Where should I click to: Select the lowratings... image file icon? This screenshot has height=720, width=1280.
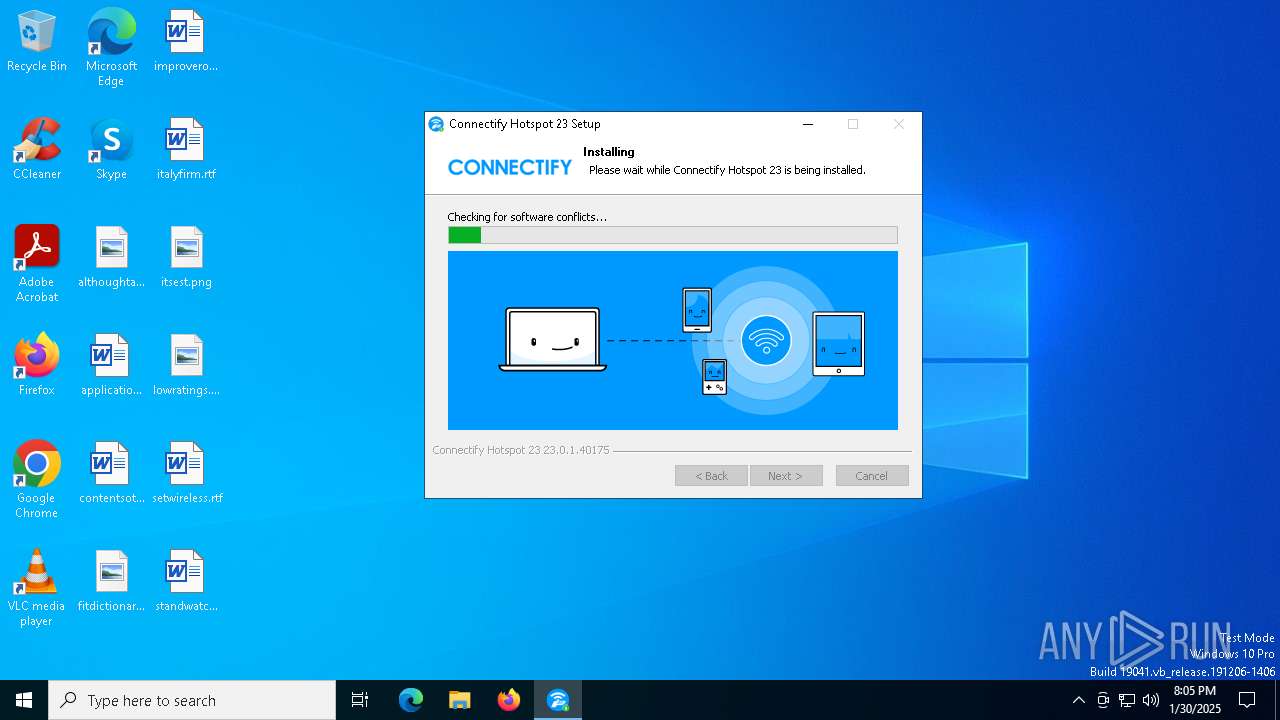click(x=186, y=366)
